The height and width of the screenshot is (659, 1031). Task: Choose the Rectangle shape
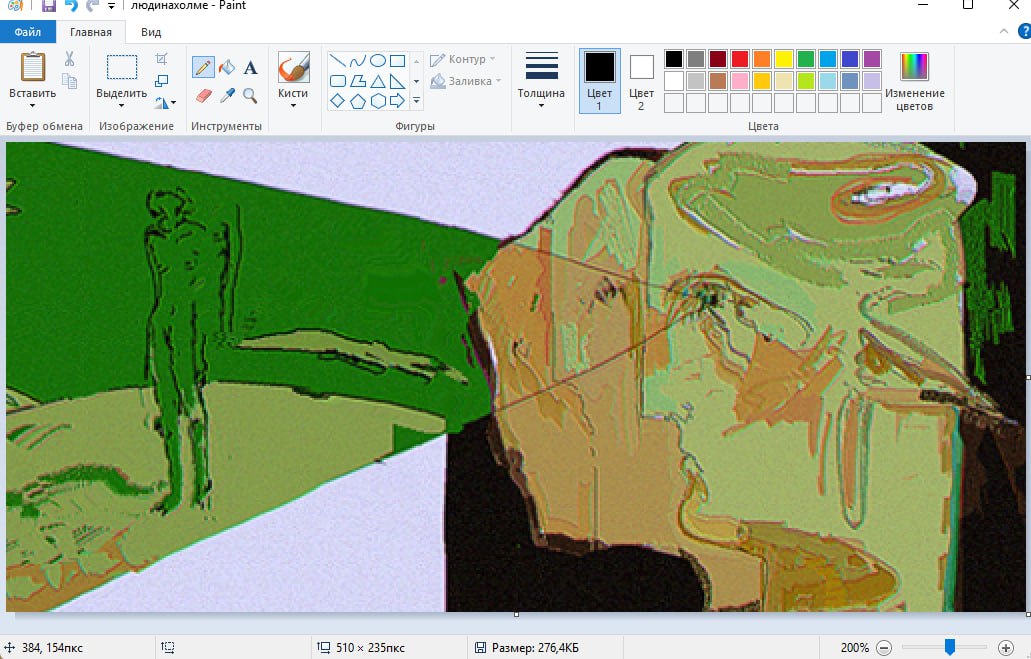coord(397,61)
